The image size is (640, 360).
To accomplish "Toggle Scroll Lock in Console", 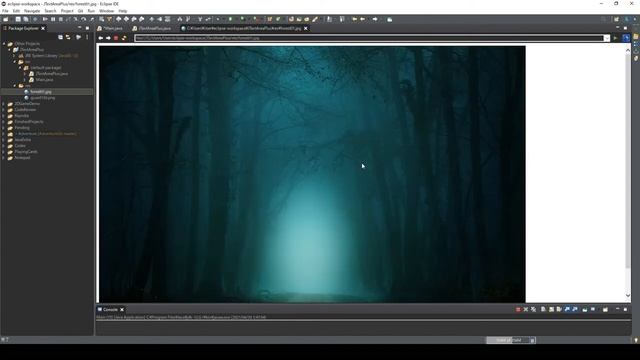I will pos(551,309).
